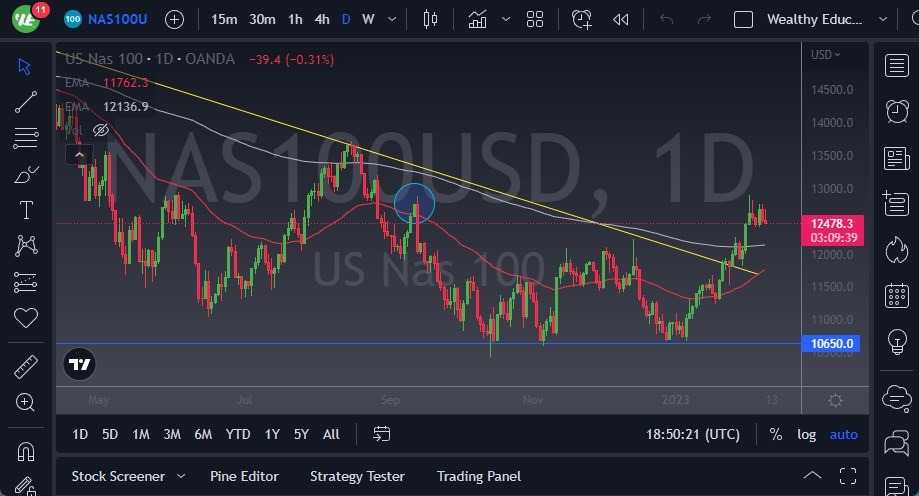This screenshot has height=496, width=919.
Task: Toggle log scale on the price axis
Action: pos(806,434)
